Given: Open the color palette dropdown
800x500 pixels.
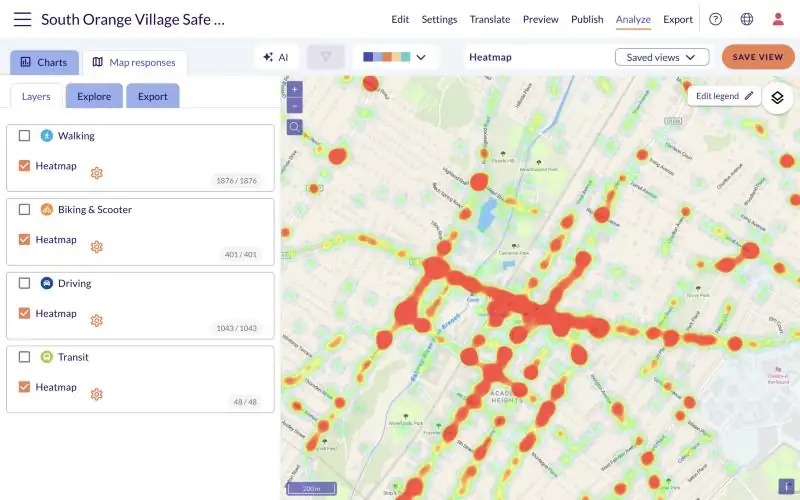Looking at the screenshot, I should [395, 57].
